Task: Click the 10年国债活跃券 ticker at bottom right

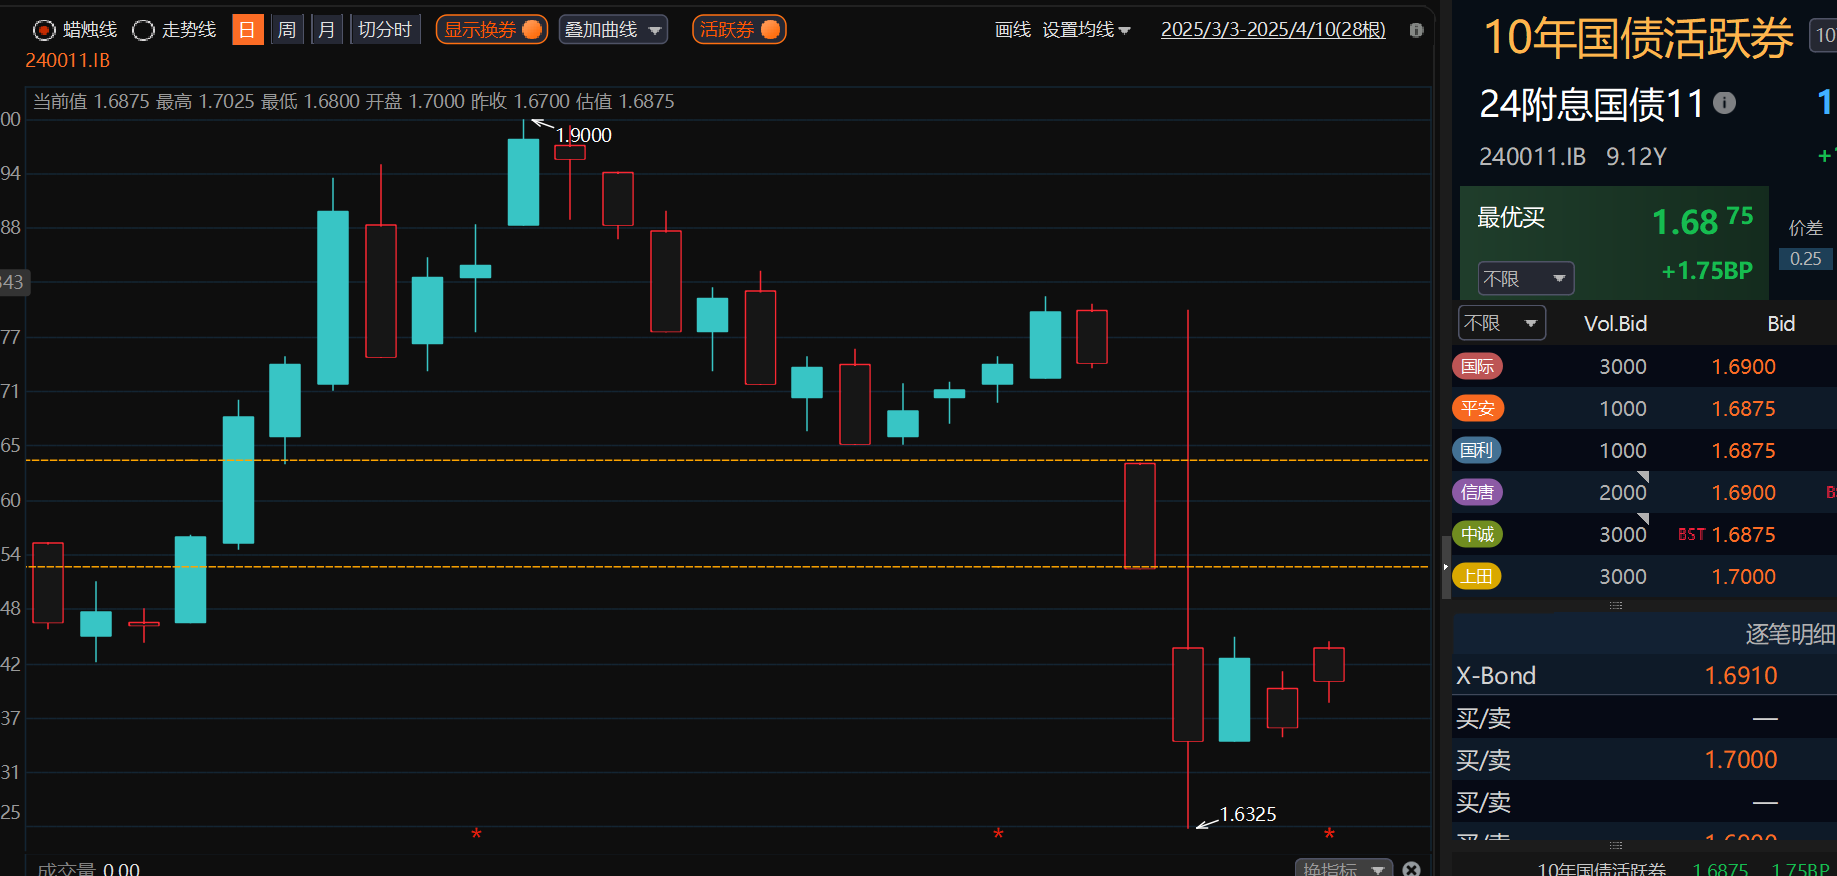Action: click(1601, 869)
